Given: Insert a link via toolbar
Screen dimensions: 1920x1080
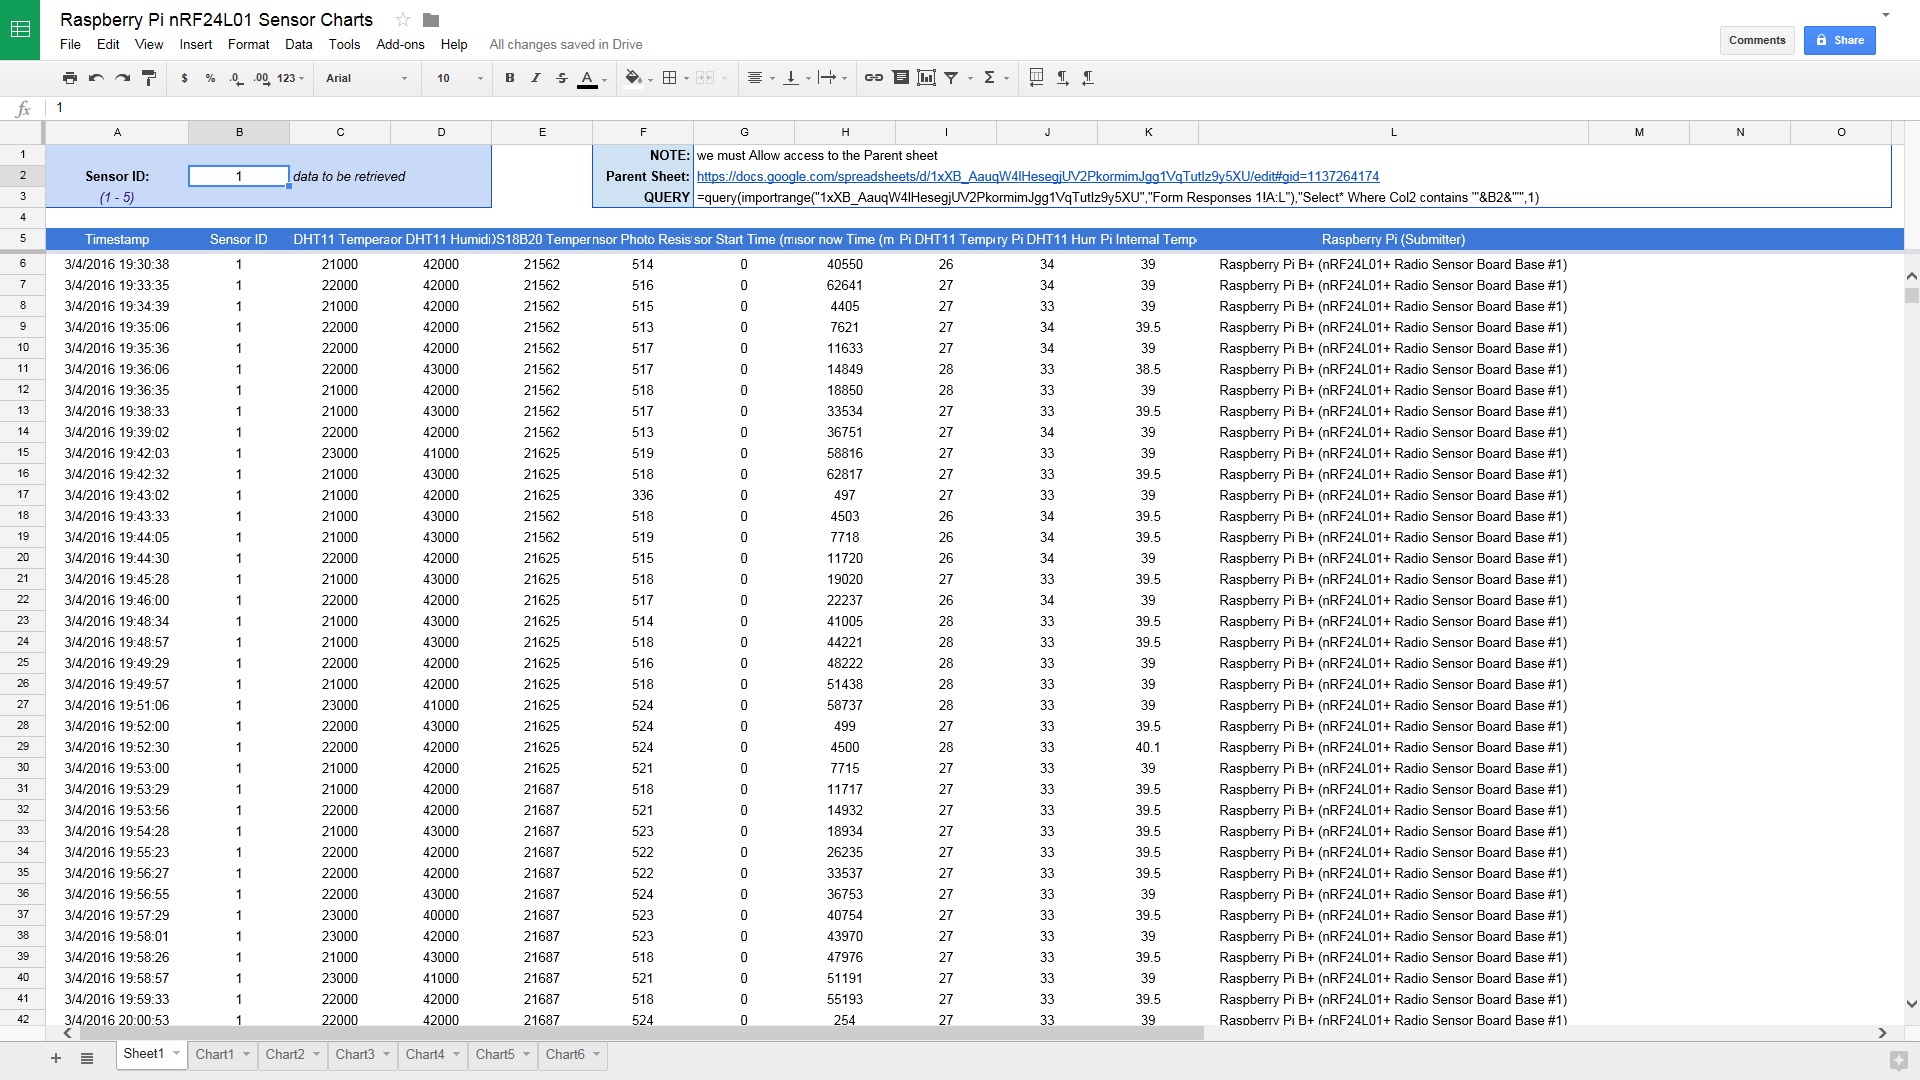Looking at the screenshot, I should [874, 78].
